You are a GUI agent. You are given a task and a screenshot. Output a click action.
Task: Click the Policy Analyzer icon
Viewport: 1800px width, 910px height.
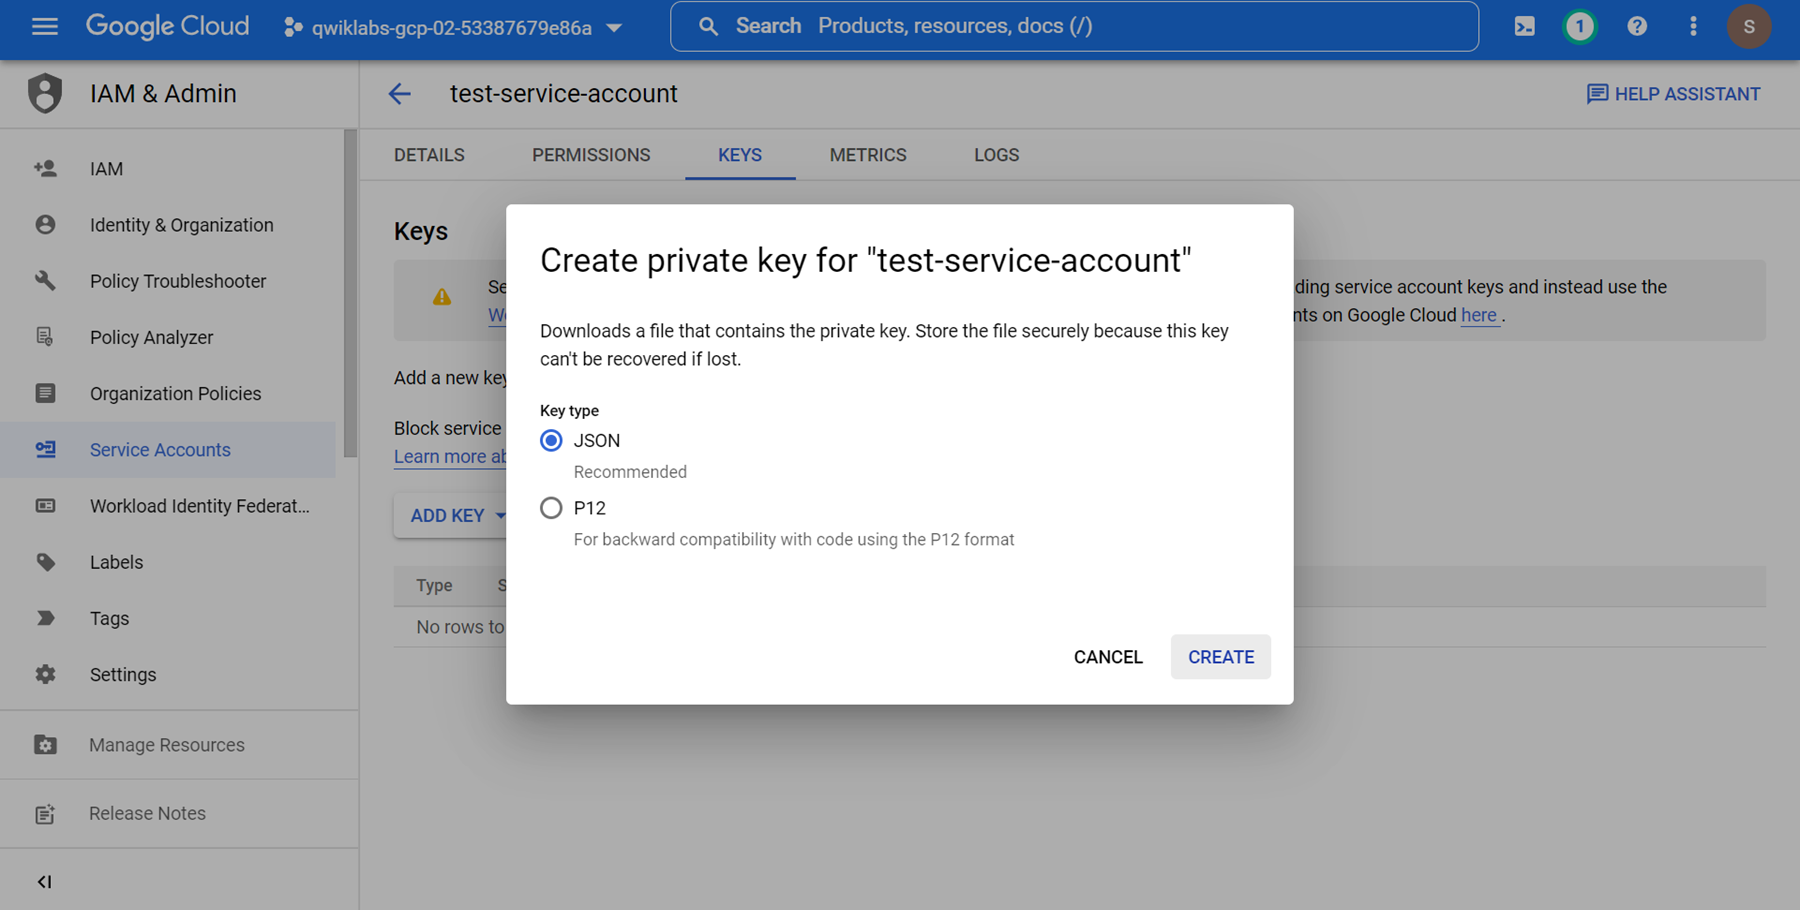point(45,337)
